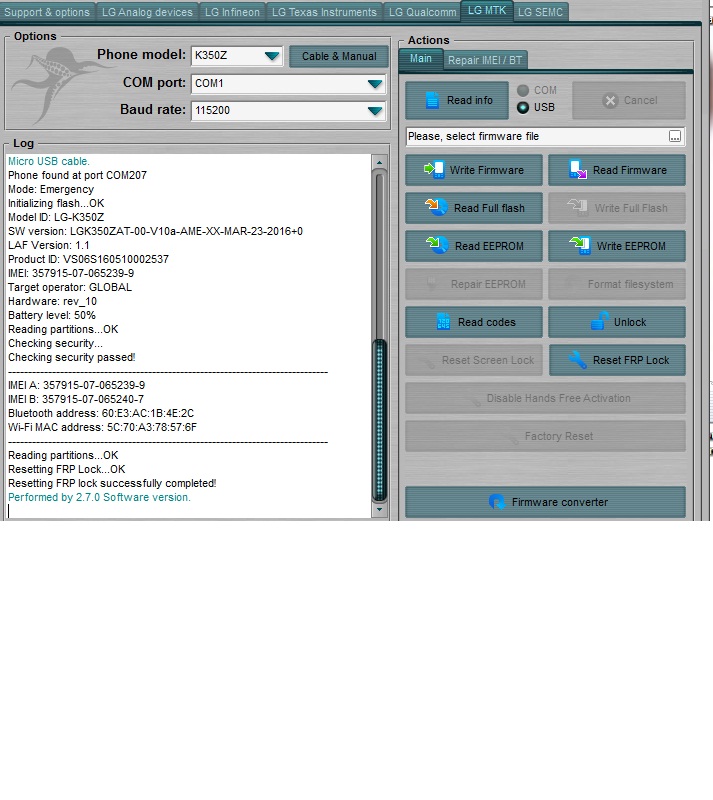Viewport: 713px width, 800px height.
Task: Switch to LG SEMC tab
Action: pos(540,12)
